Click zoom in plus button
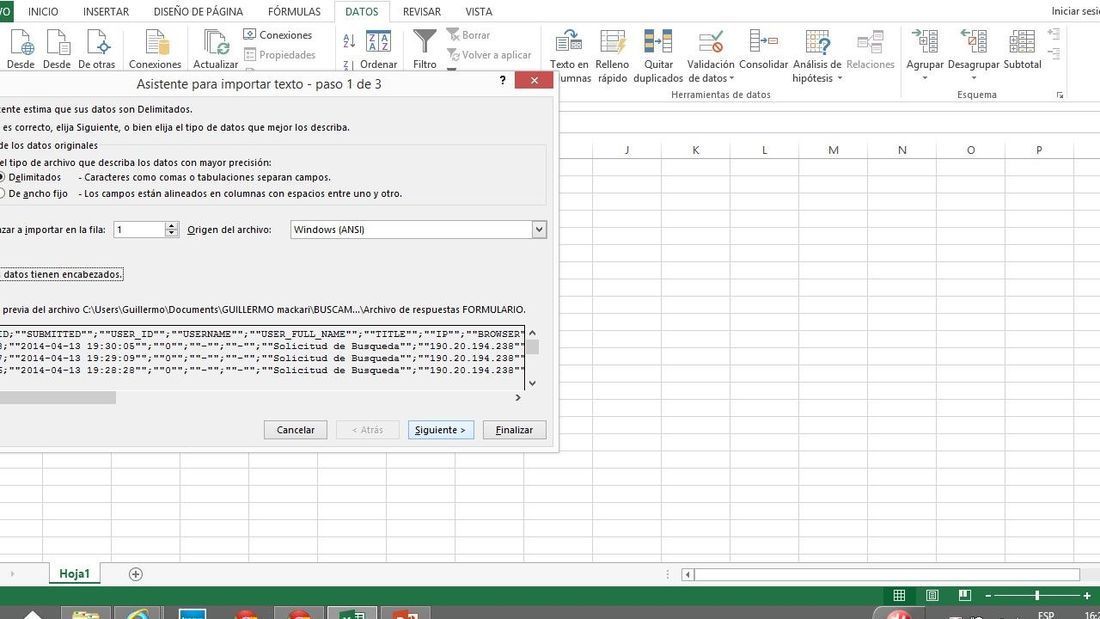The image size is (1100, 619). [x=1087, y=595]
